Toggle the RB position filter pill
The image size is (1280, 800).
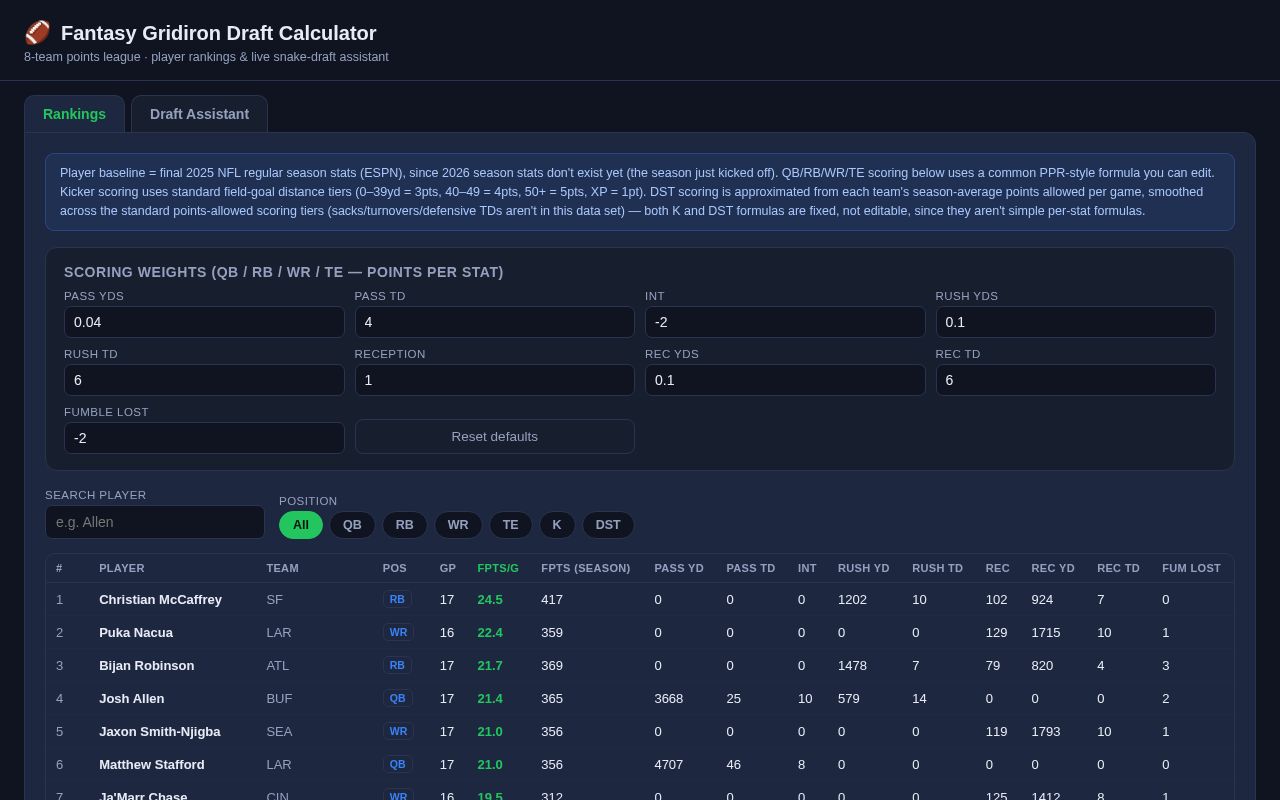(405, 525)
